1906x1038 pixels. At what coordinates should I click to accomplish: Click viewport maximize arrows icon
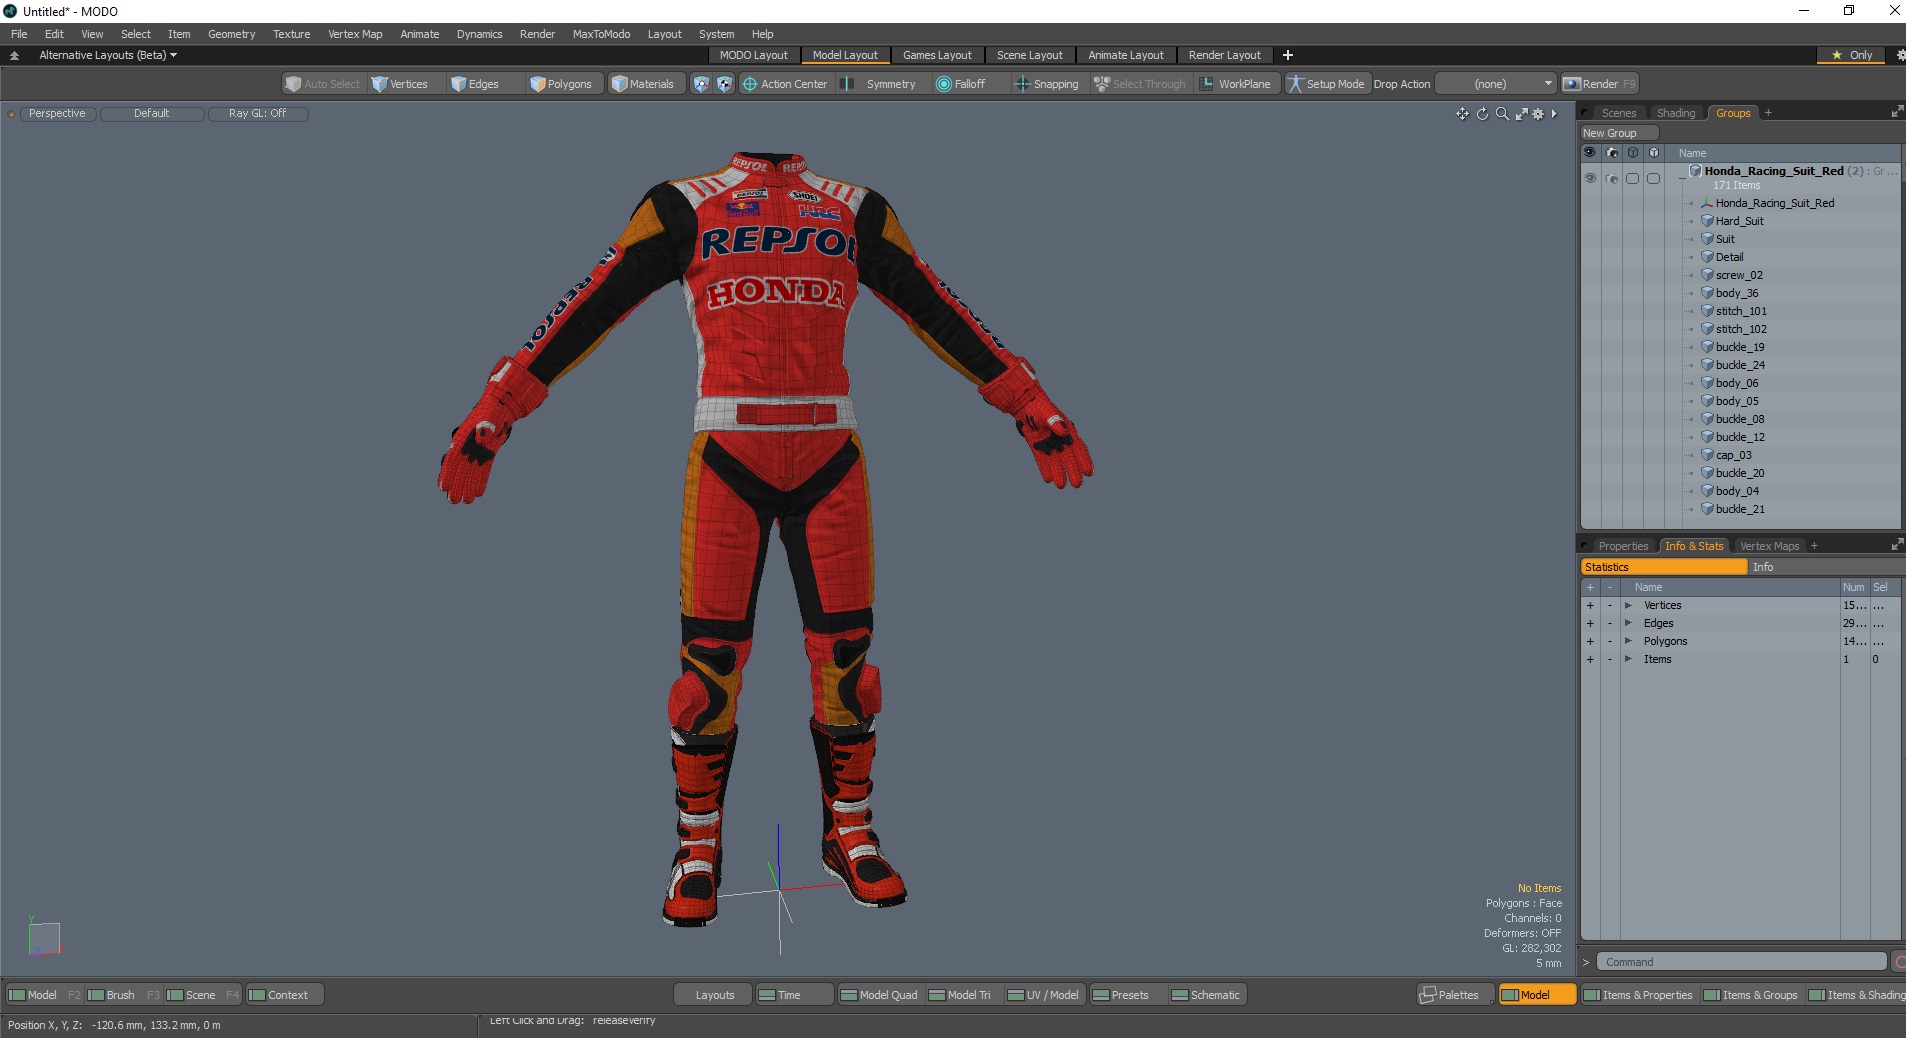point(1521,114)
